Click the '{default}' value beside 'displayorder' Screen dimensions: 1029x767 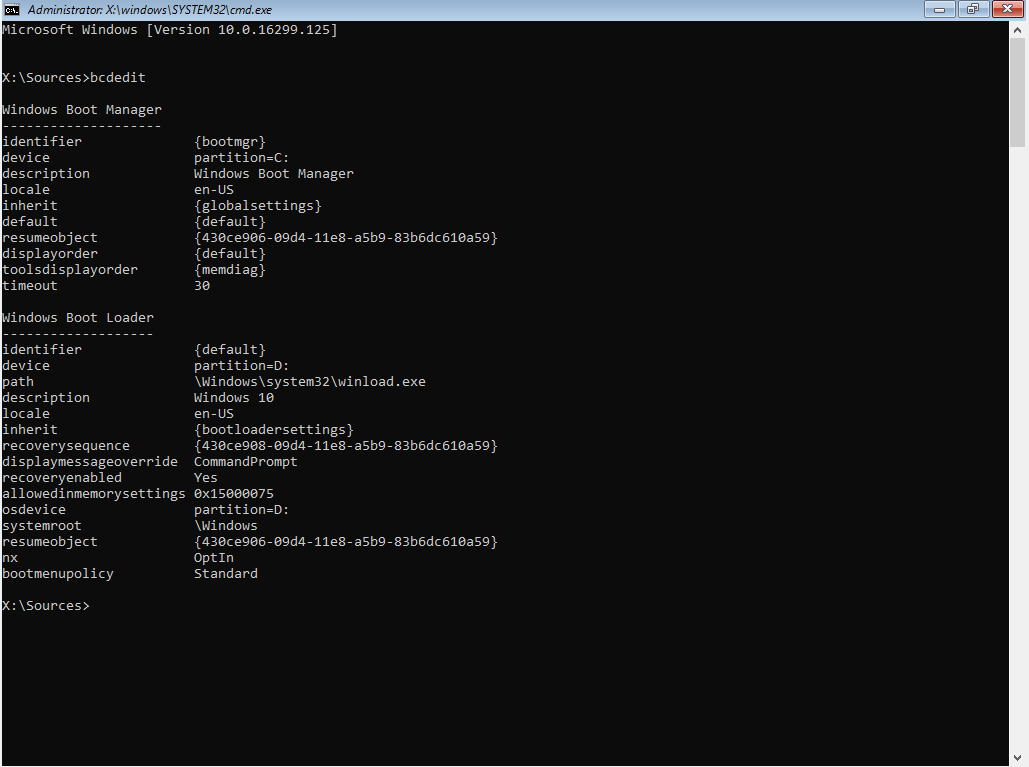coord(230,254)
